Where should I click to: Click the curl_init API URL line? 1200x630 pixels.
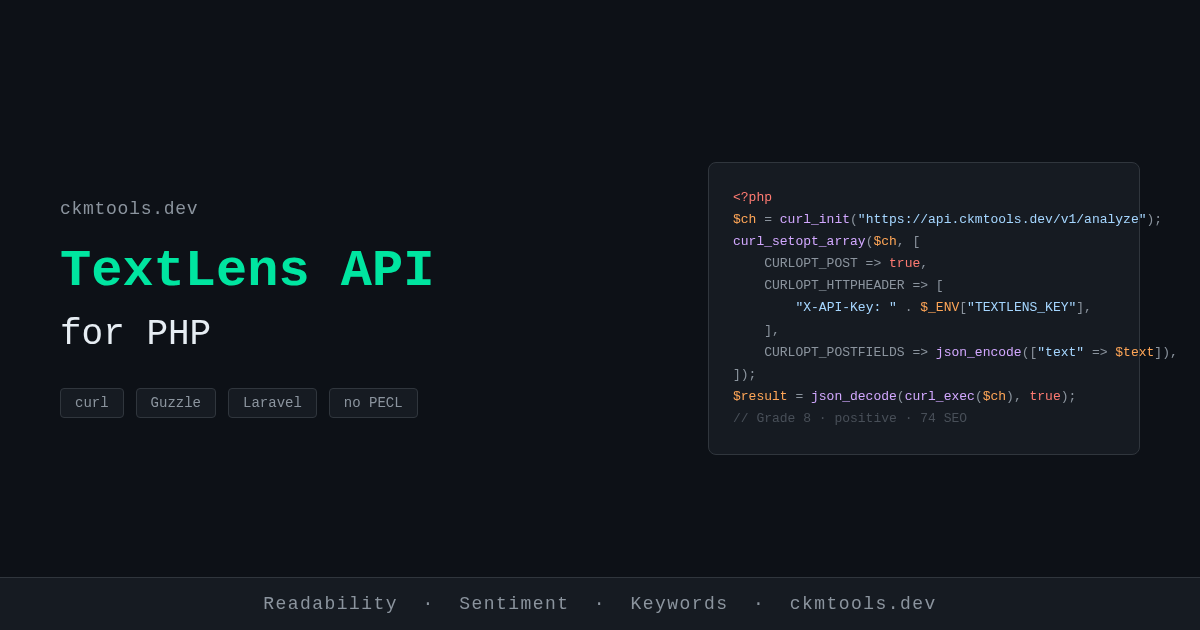947,220
